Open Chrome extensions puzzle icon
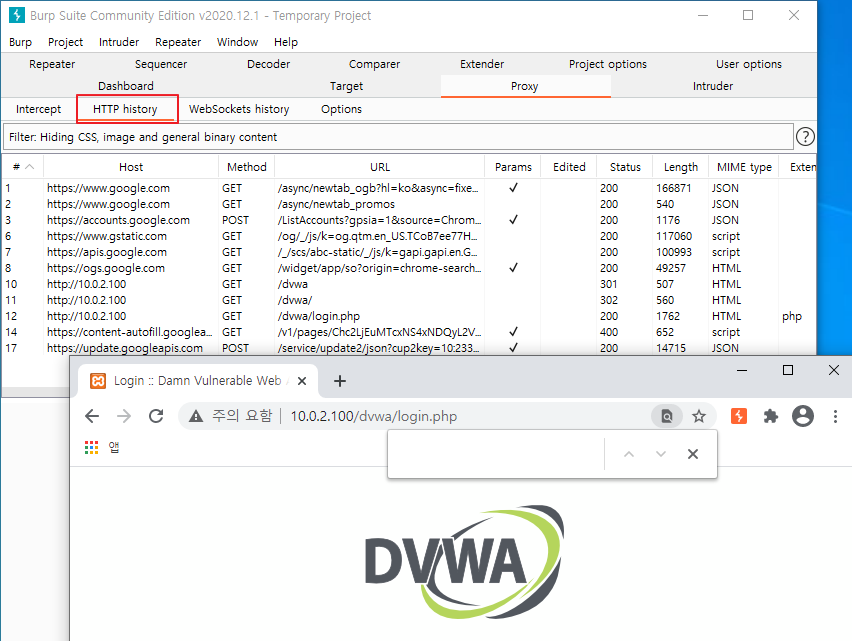This screenshot has width=852, height=641. point(770,416)
